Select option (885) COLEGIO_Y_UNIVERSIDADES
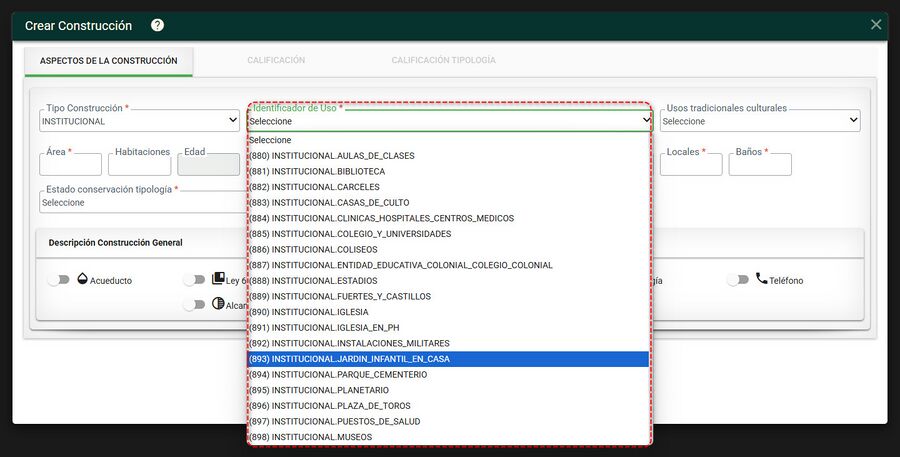 coord(448,234)
